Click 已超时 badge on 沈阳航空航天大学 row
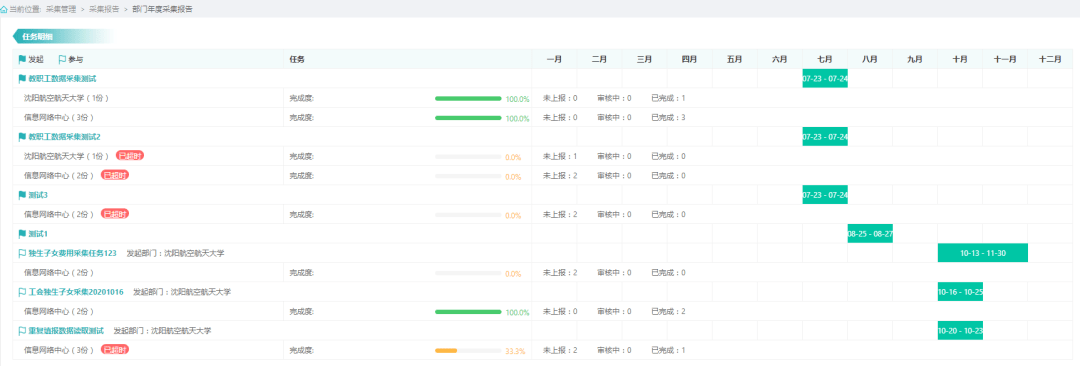The height and width of the screenshot is (366, 1080). click(129, 156)
